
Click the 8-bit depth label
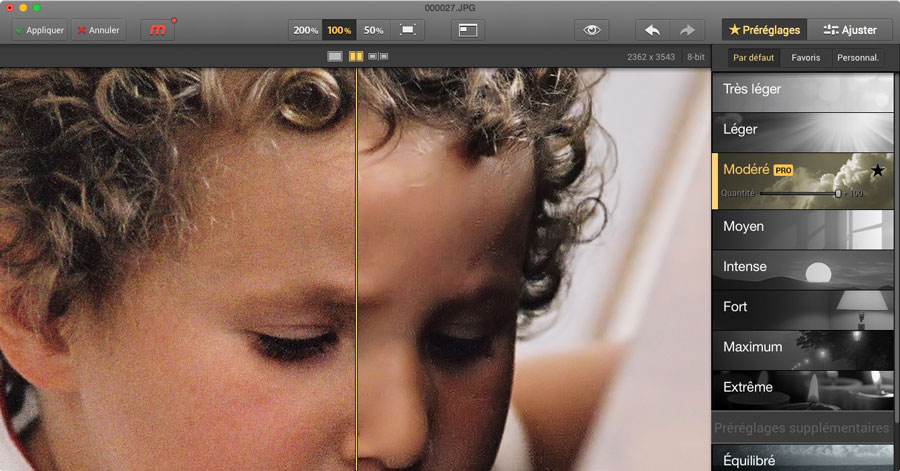[x=696, y=57]
